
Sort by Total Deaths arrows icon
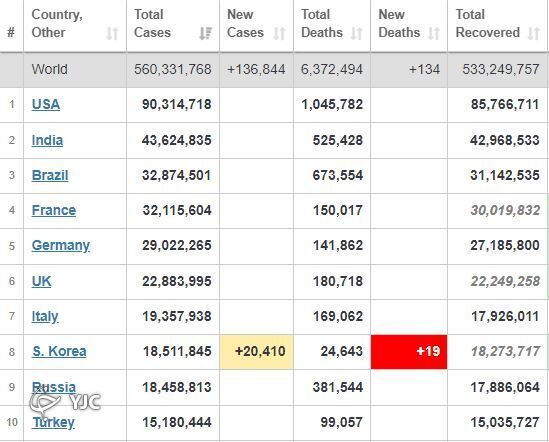356,34
